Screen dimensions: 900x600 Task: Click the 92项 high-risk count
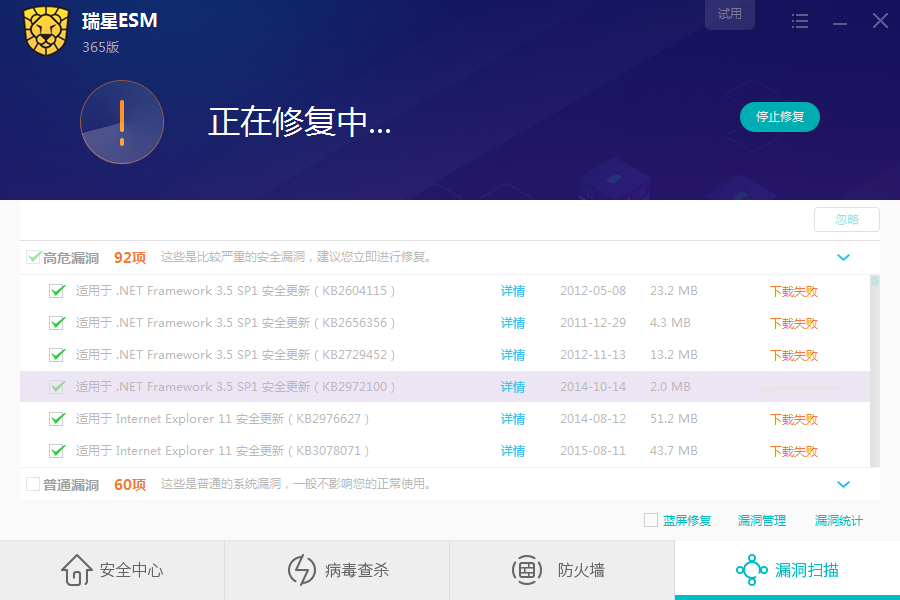pos(130,257)
